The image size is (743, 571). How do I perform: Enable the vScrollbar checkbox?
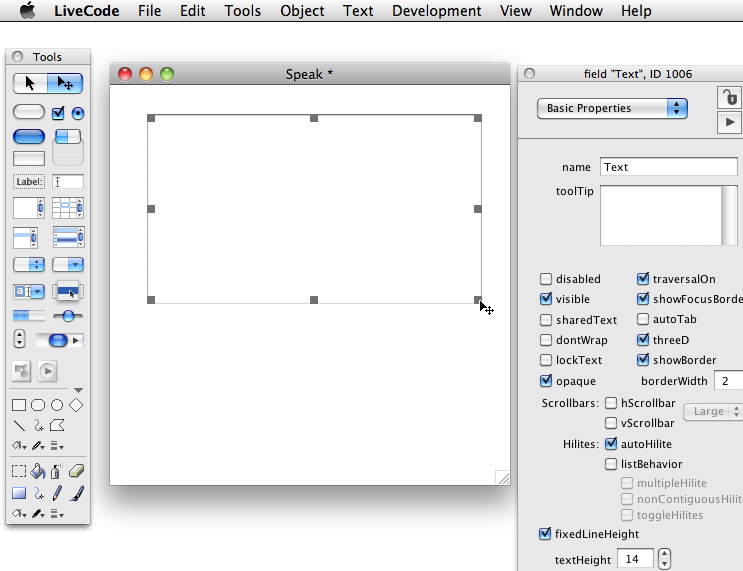pos(611,423)
